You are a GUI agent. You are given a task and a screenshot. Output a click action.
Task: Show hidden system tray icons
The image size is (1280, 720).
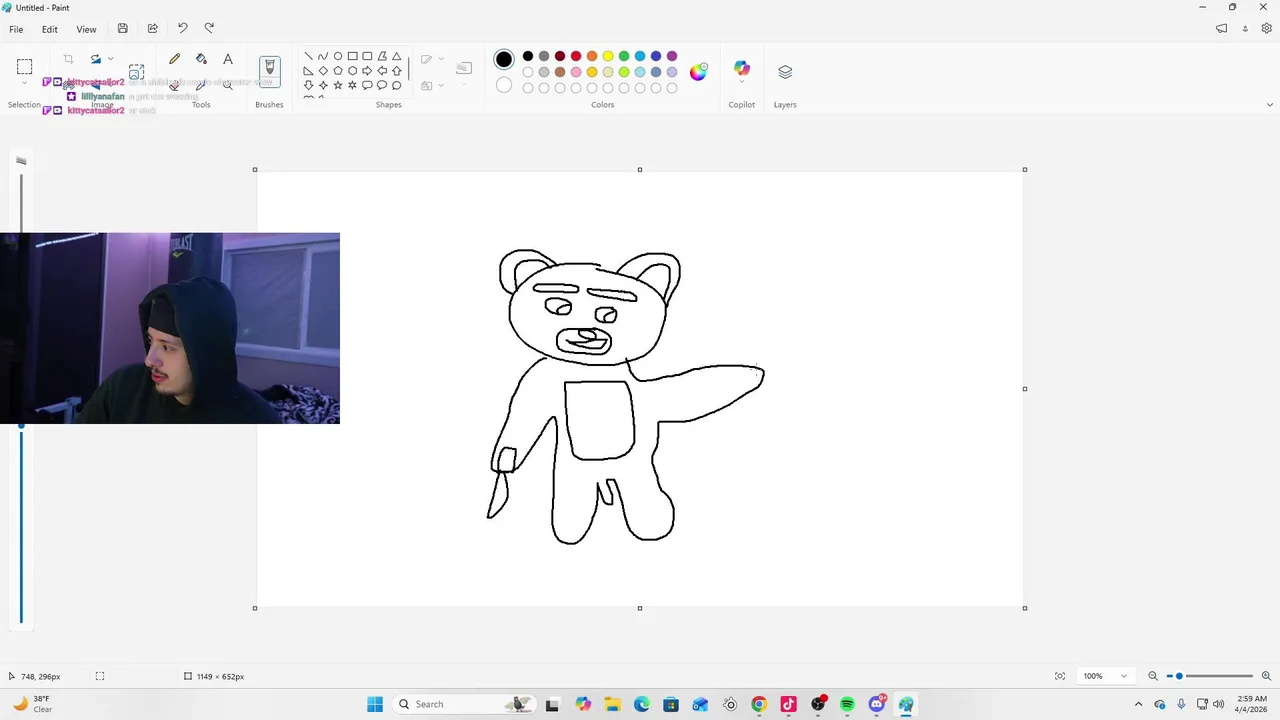pyautogui.click(x=1138, y=704)
